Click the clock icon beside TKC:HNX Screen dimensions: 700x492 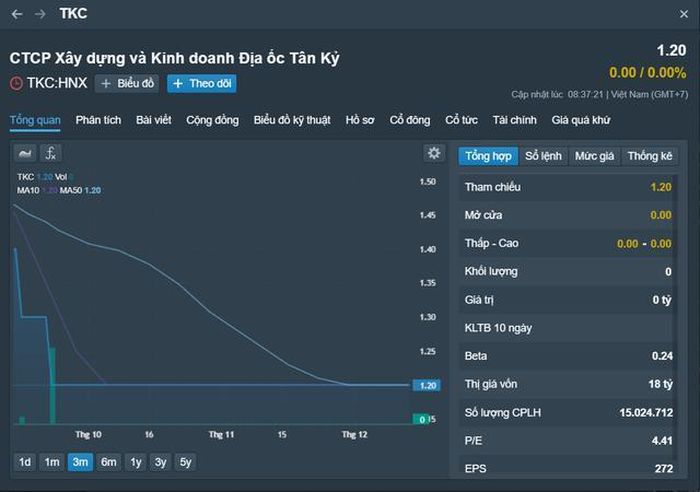click(16, 84)
